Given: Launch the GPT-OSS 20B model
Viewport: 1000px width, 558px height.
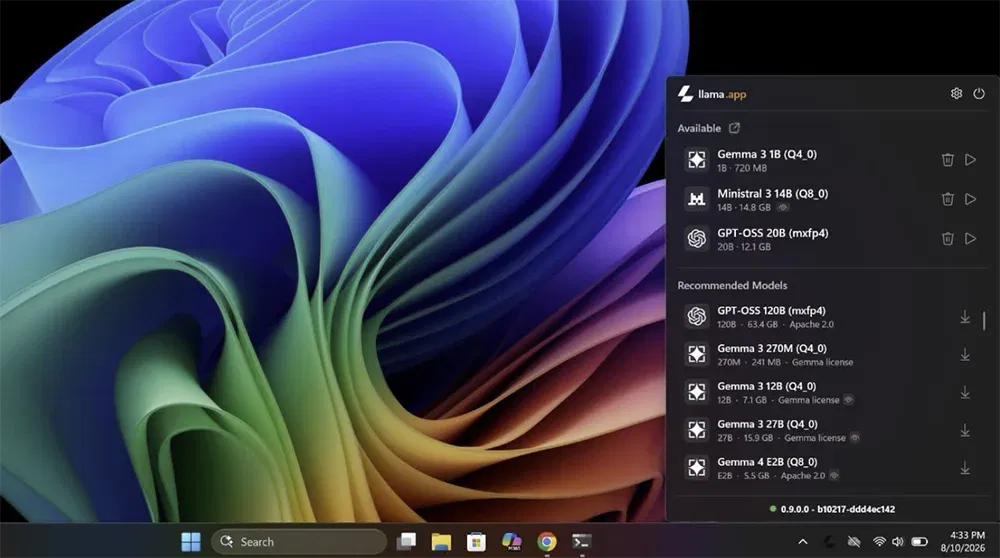Looking at the screenshot, I should point(970,239).
